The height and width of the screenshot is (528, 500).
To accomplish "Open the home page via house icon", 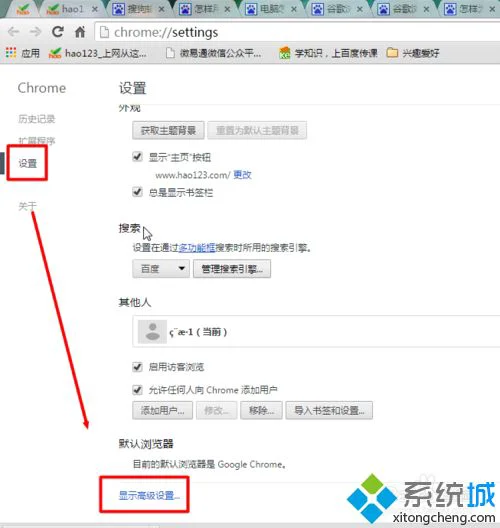I will click(x=80, y=32).
